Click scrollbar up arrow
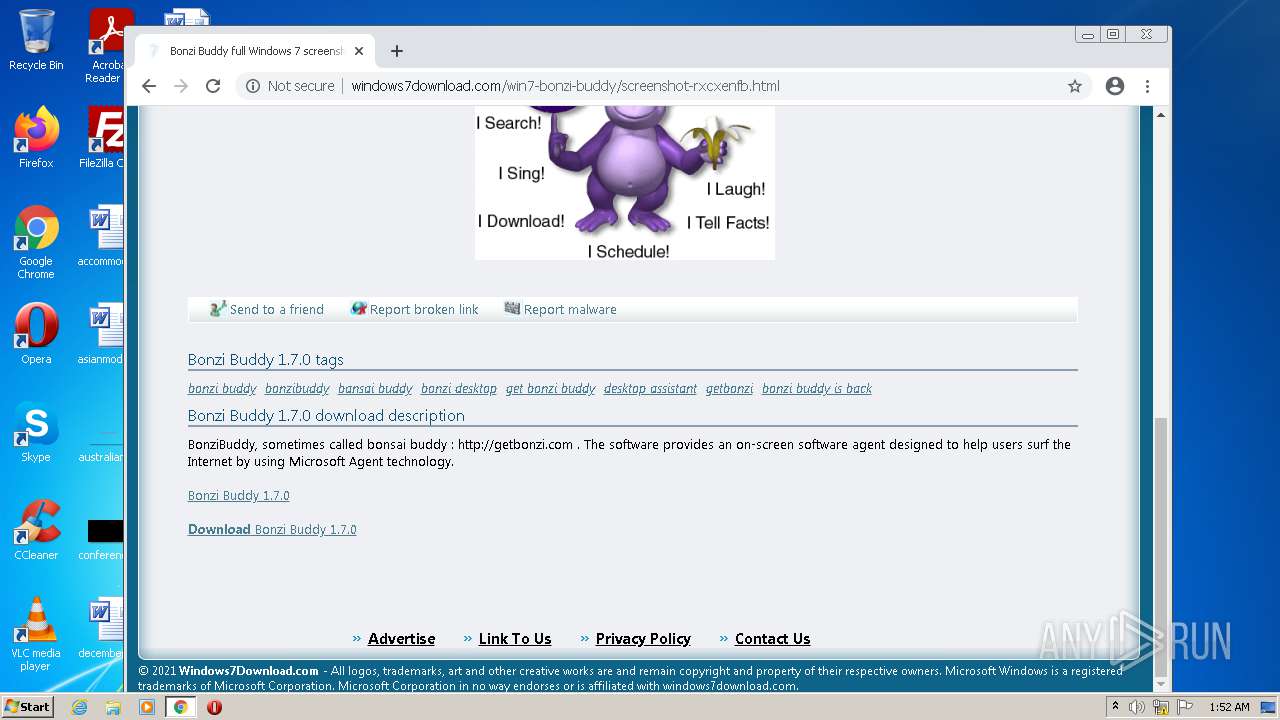The image size is (1280, 720). [x=1161, y=114]
